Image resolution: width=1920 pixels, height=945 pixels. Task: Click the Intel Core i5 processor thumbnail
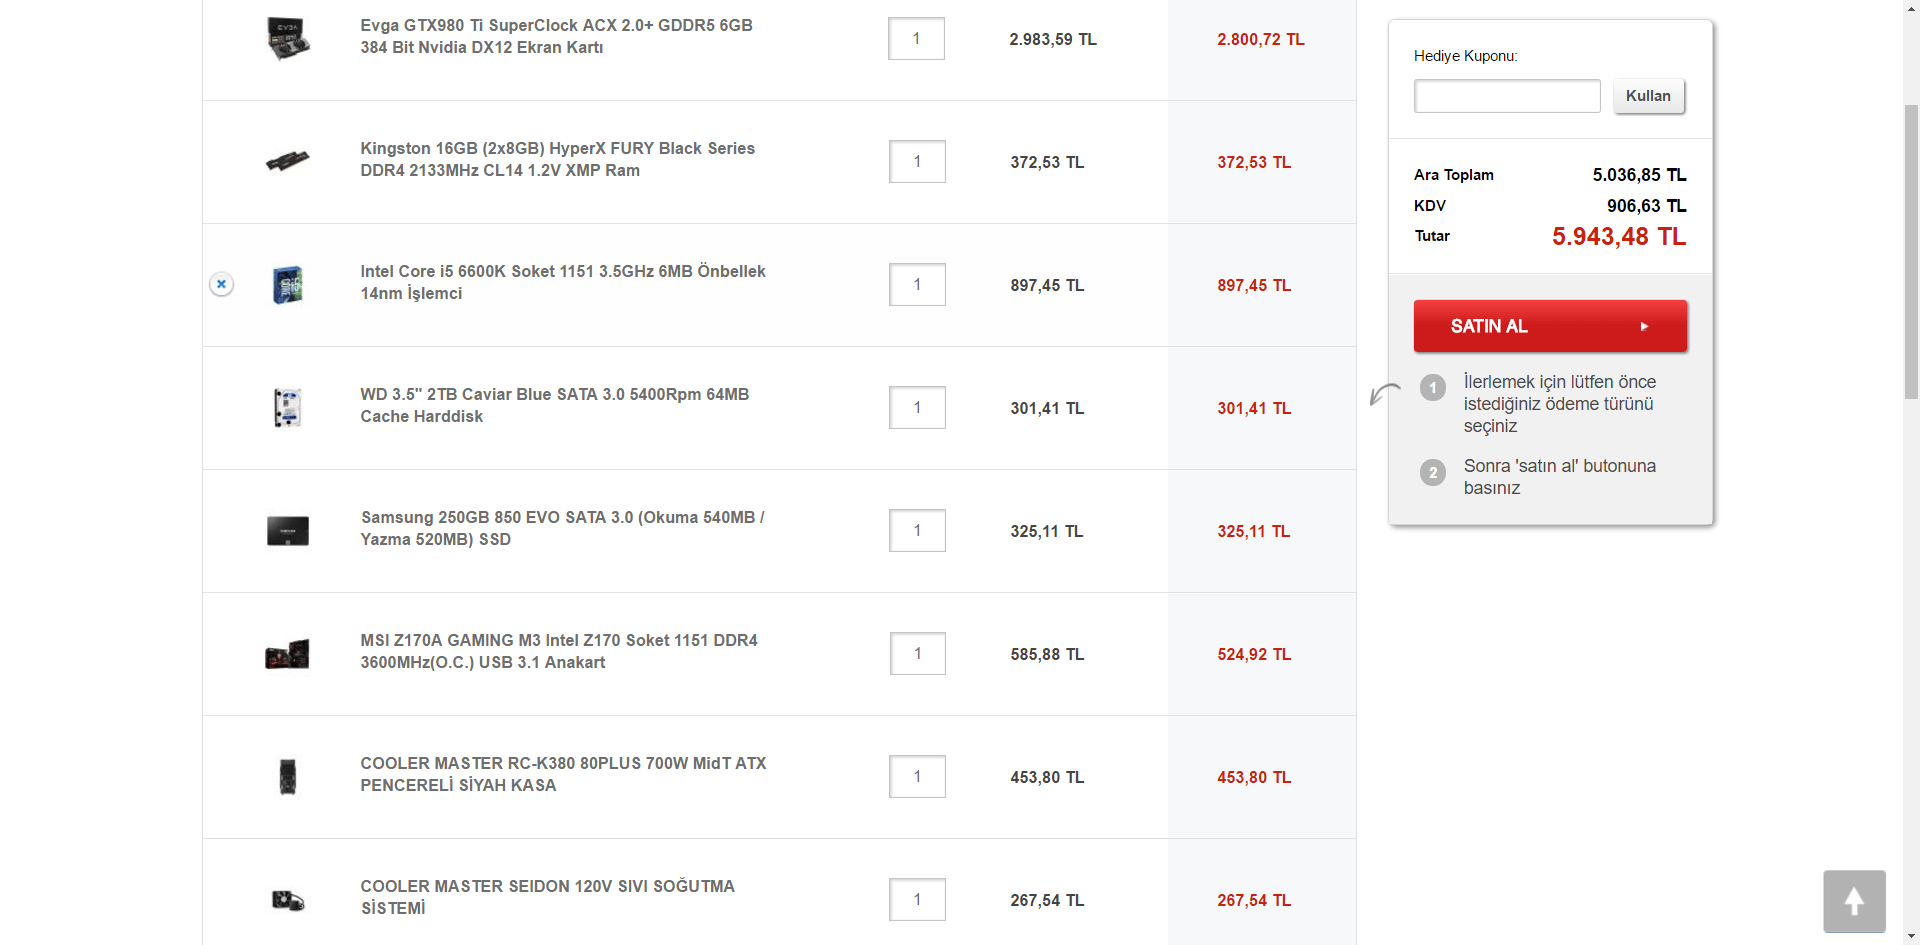tap(288, 285)
